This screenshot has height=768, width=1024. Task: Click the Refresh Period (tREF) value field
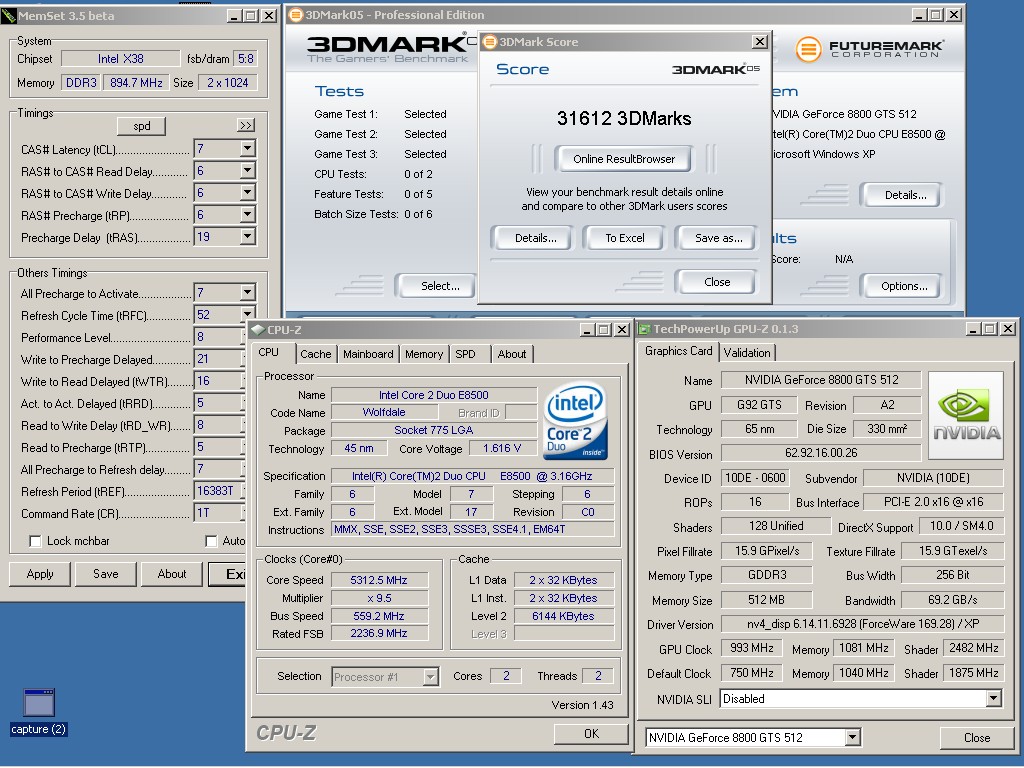pyautogui.click(x=219, y=490)
